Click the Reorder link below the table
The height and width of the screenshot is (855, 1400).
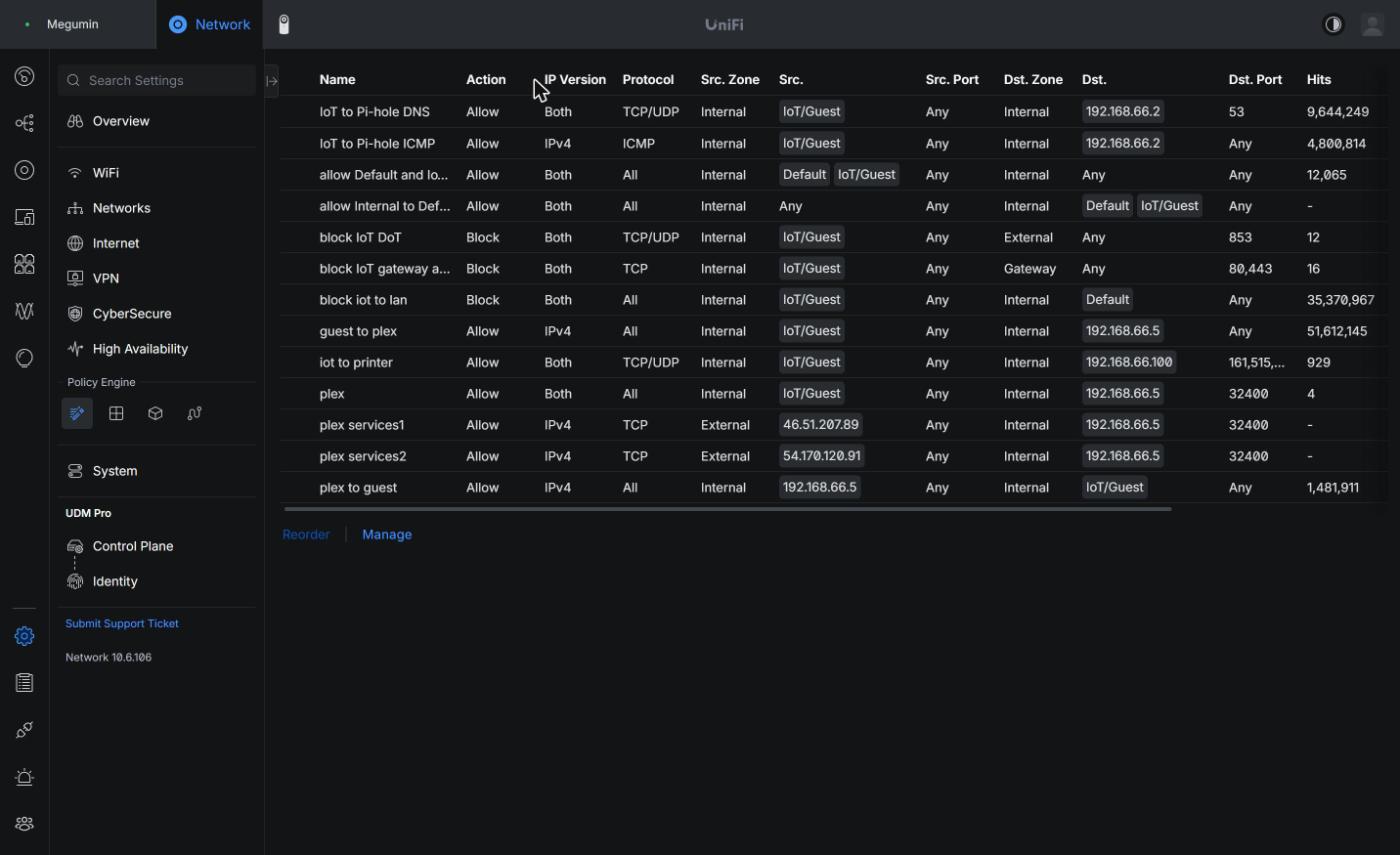[306, 534]
